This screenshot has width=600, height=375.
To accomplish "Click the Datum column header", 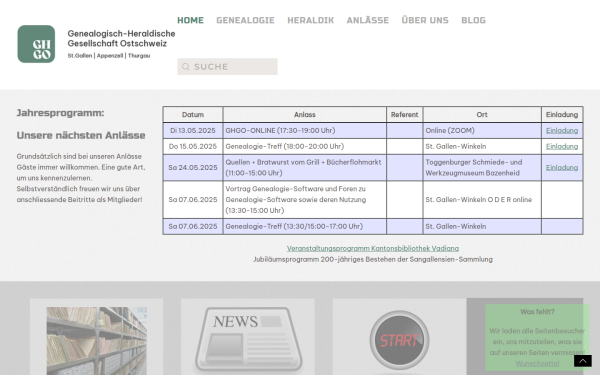I will coord(193,115).
